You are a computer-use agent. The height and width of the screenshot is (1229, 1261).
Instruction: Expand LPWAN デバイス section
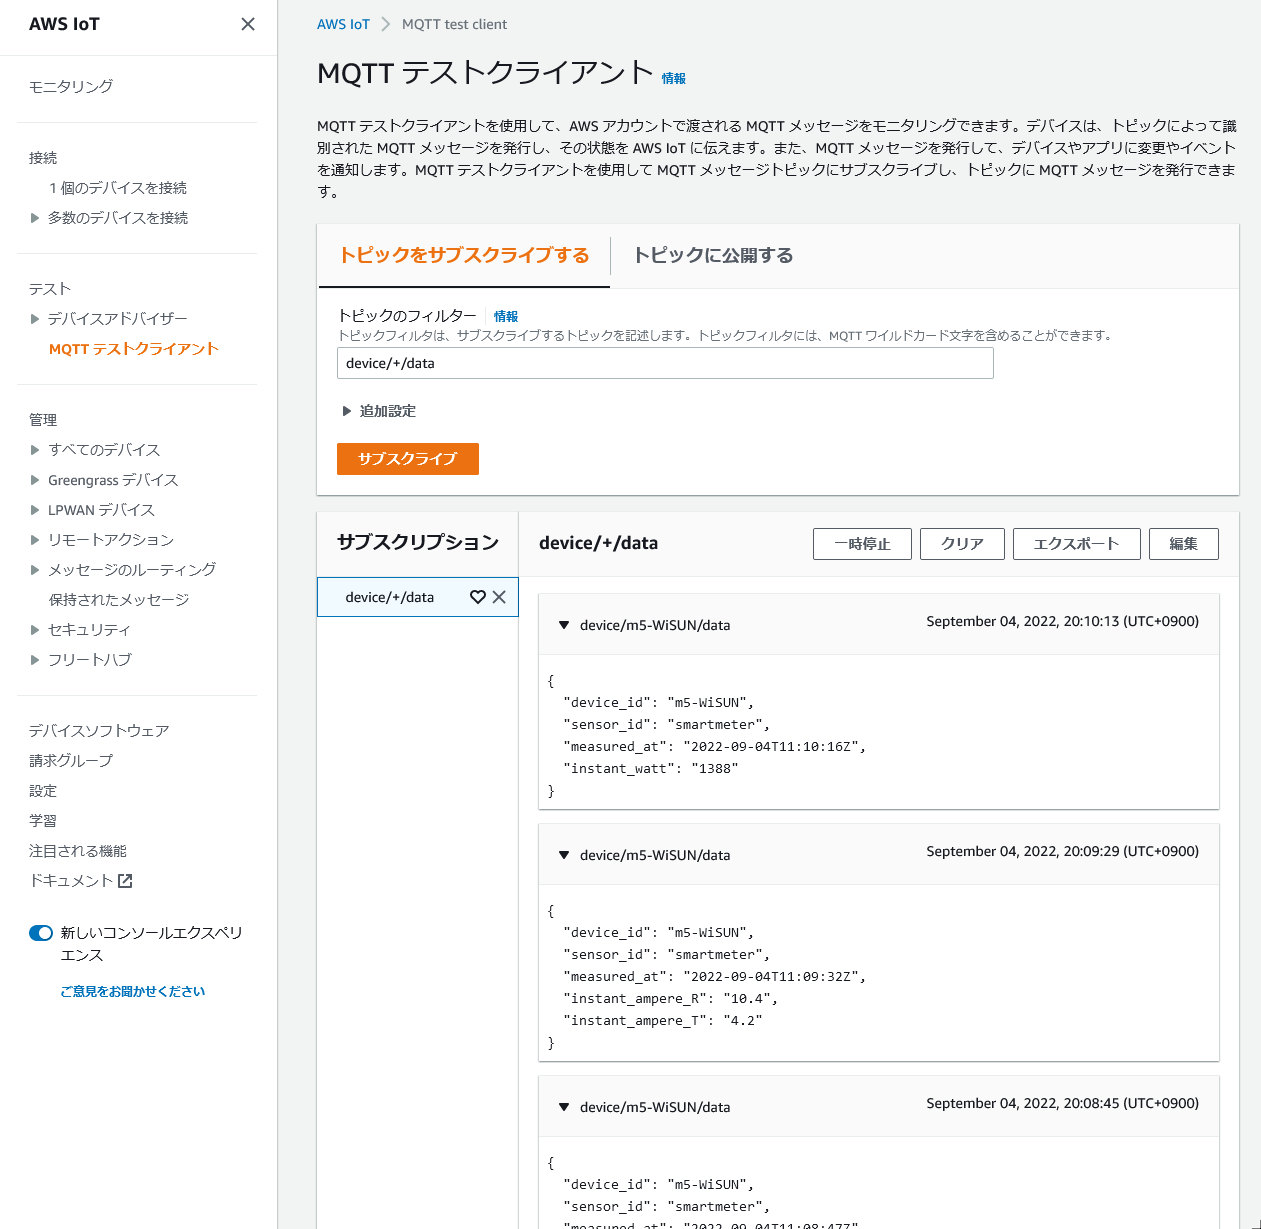pos(35,510)
